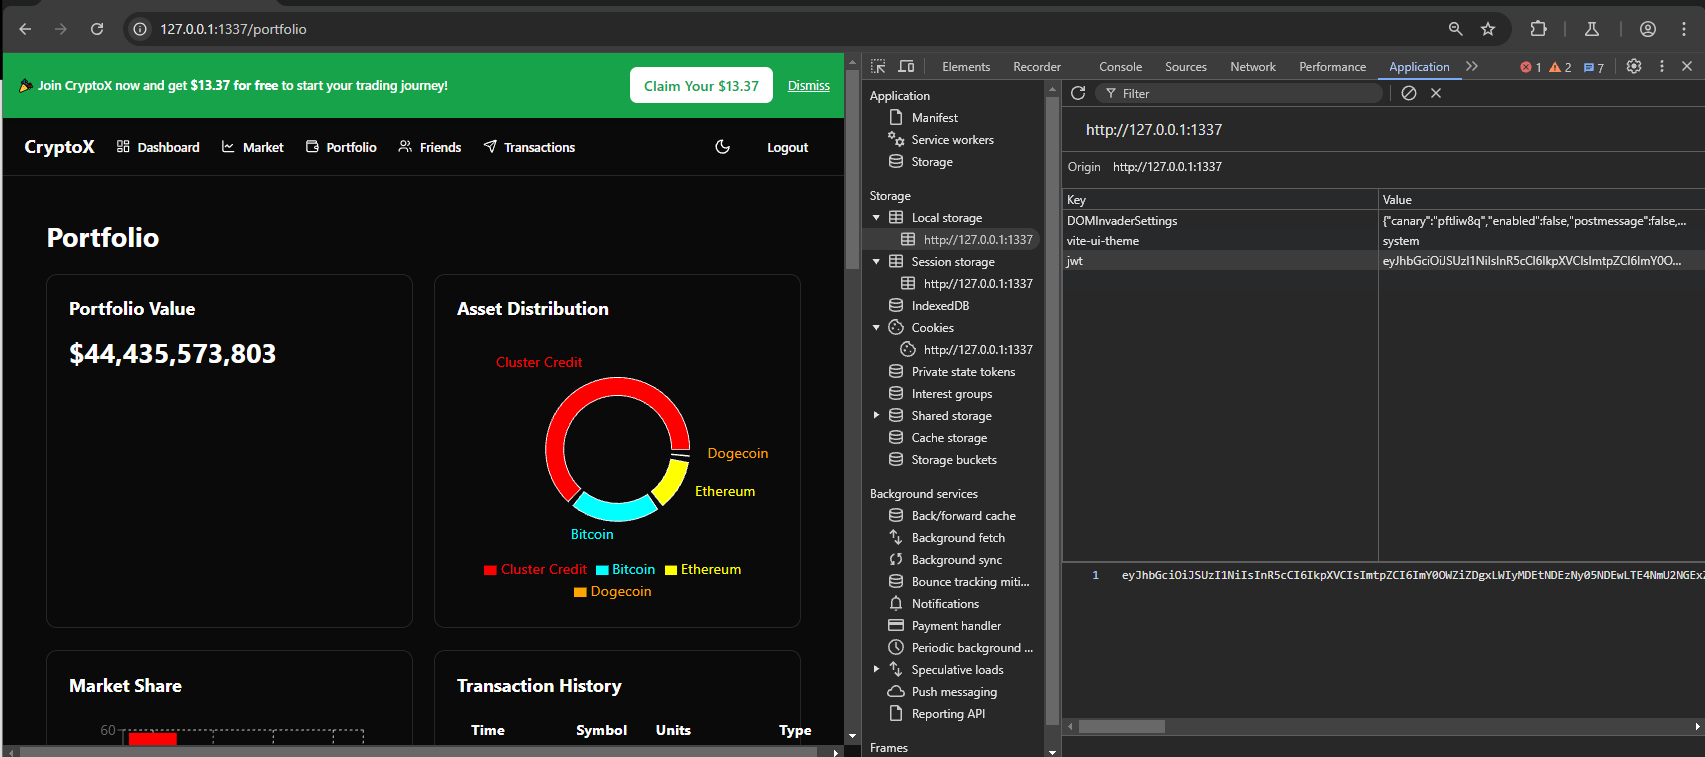The height and width of the screenshot is (757, 1705).
Task: Dismiss the promotional banner
Action: 808,86
